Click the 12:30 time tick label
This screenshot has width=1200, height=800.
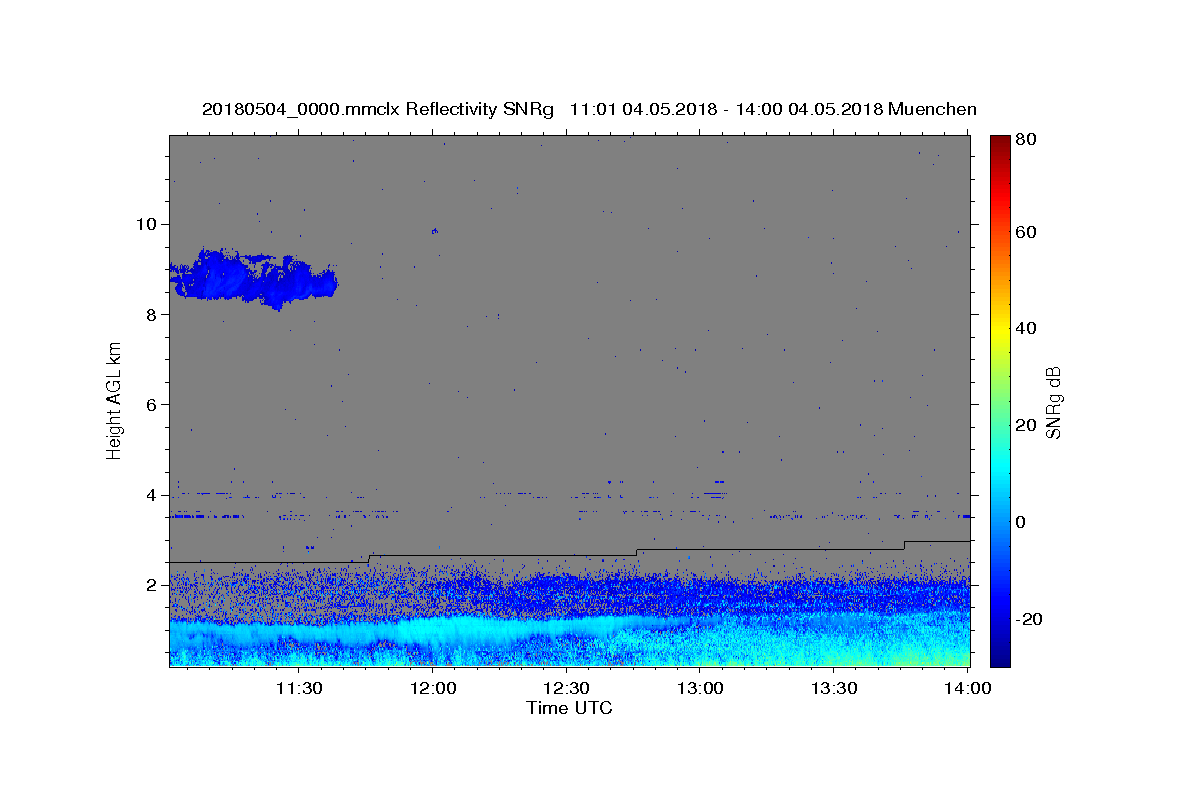point(566,688)
